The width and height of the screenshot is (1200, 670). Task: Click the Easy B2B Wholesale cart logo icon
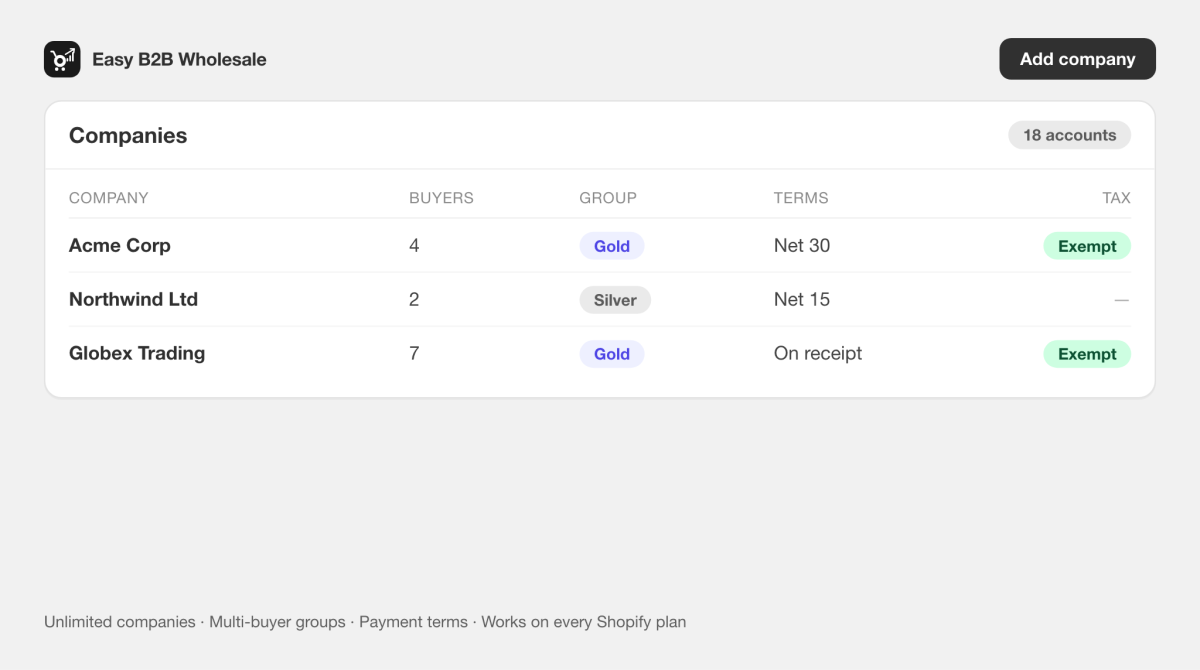tap(62, 59)
